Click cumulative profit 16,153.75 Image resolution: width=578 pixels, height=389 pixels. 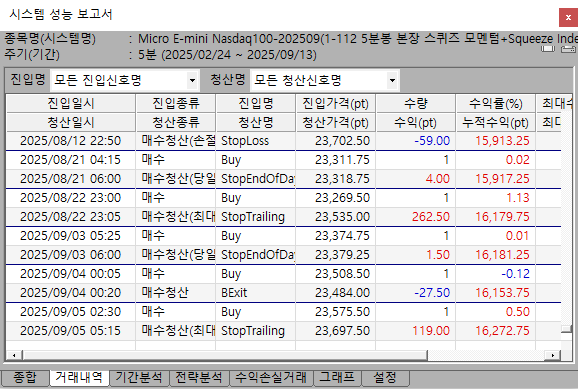[502, 293]
